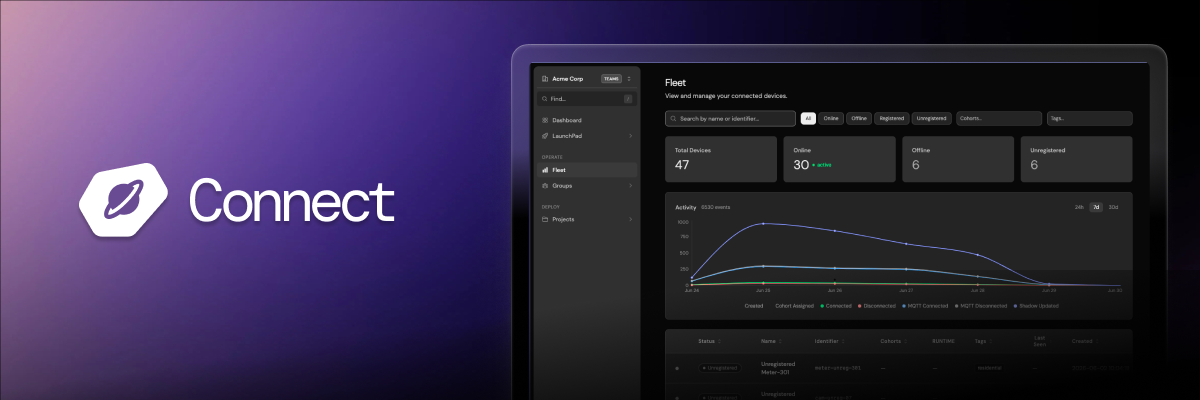Viewport: 1200px width, 400px height.
Task: Toggle the Shadow Updated legend entry
Action: click(1035, 306)
